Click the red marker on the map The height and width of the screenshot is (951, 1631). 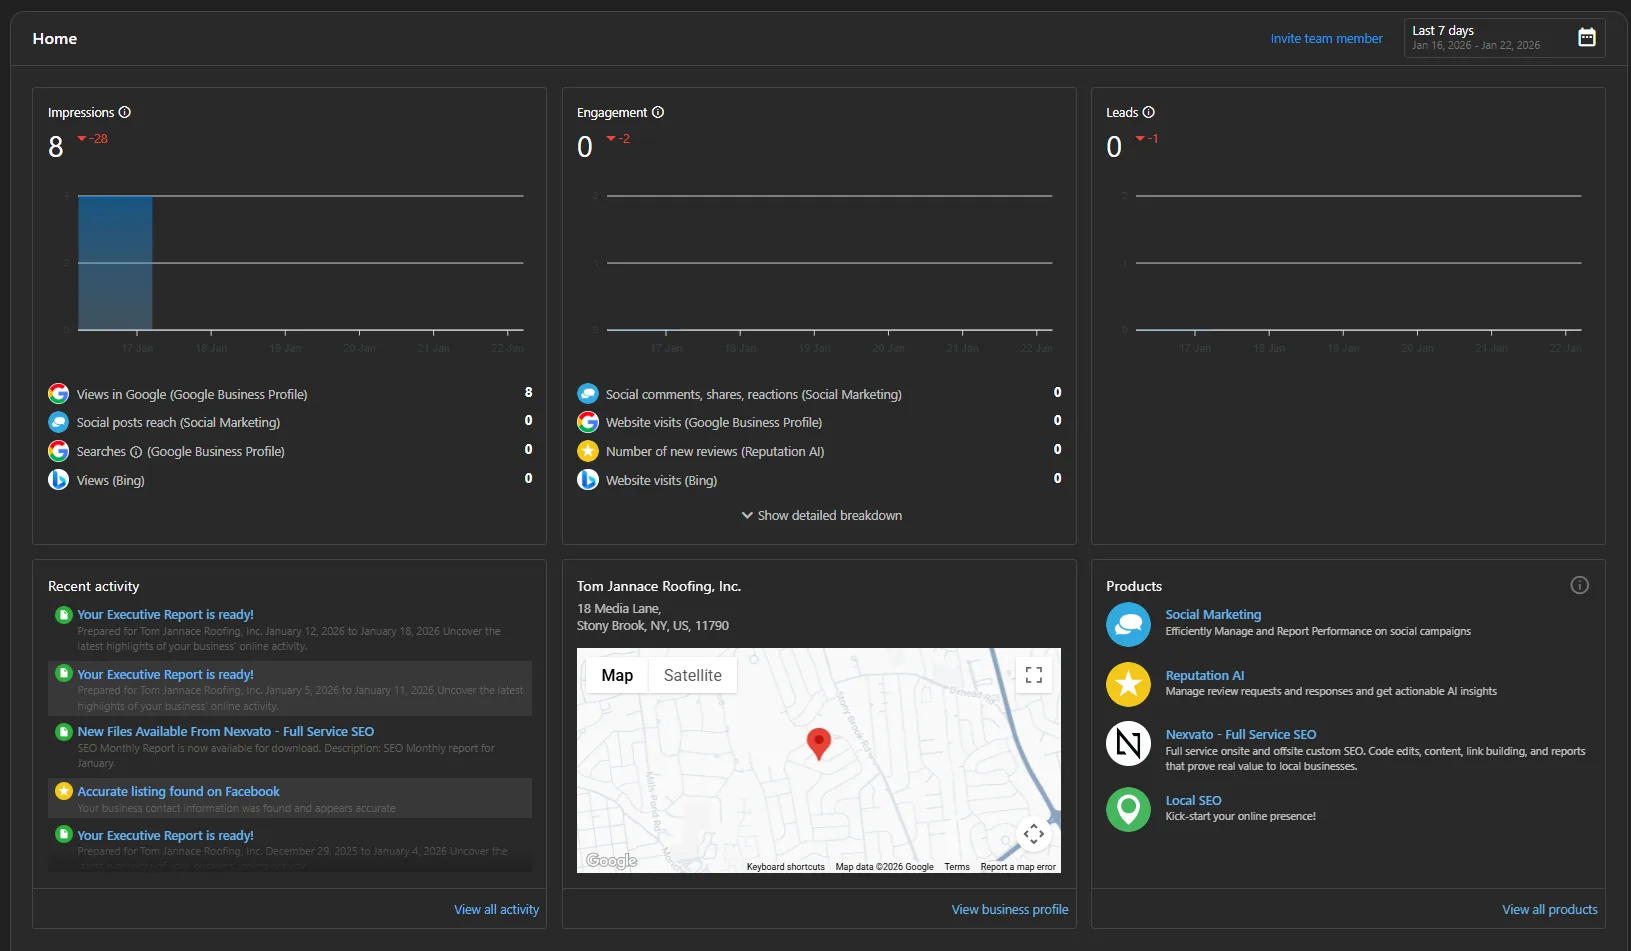click(818, 743)
